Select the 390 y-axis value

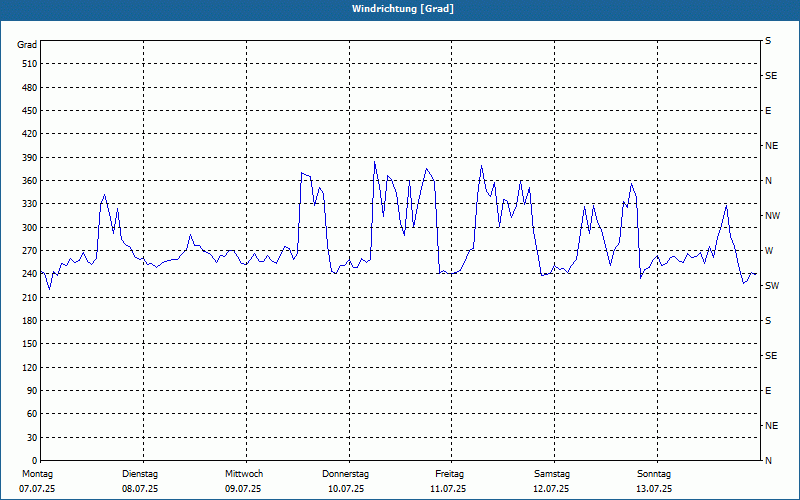[x=30, y=157]
